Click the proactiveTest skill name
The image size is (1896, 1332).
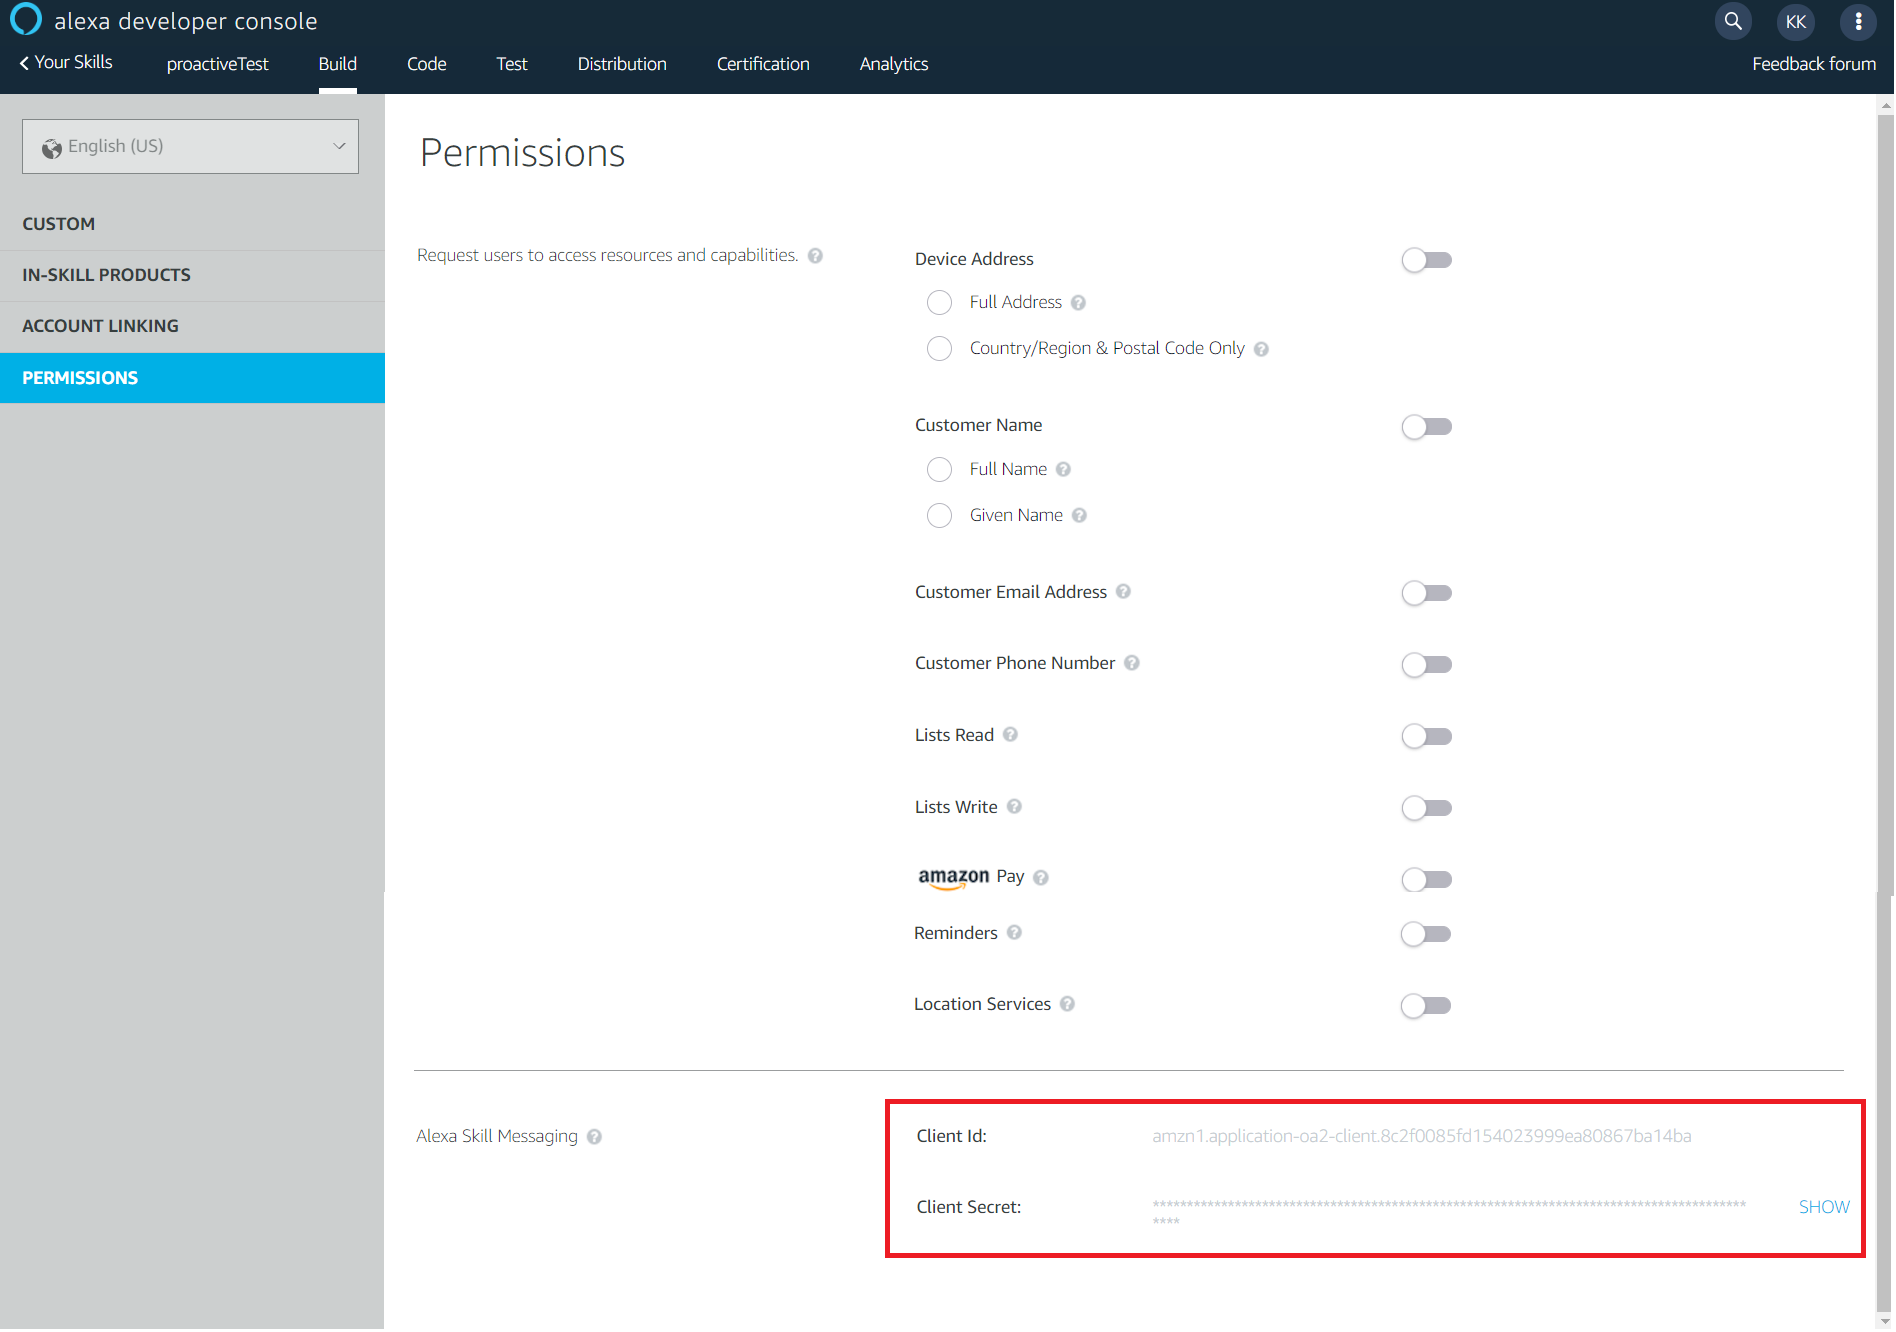217,64
